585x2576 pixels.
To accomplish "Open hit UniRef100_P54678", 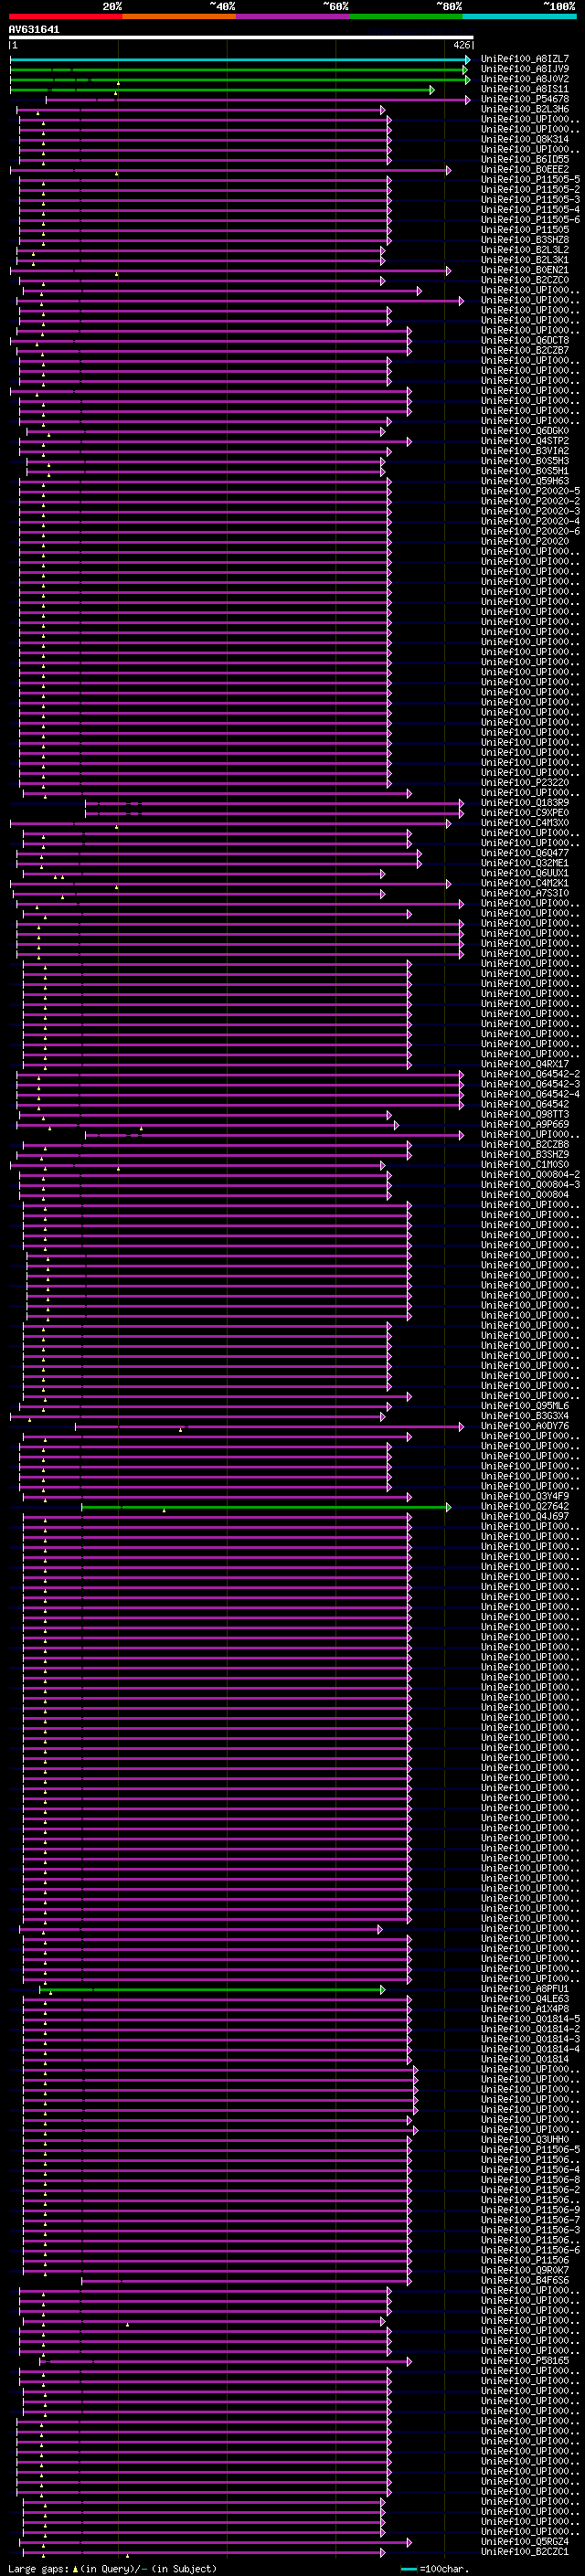I will point(525,99).
